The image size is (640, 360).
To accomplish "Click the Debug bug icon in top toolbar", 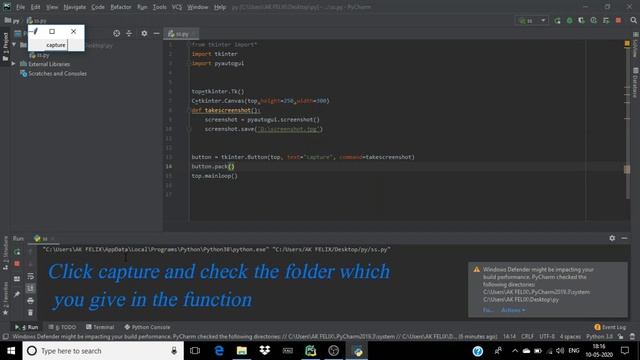I will click(x=569, y=20).
